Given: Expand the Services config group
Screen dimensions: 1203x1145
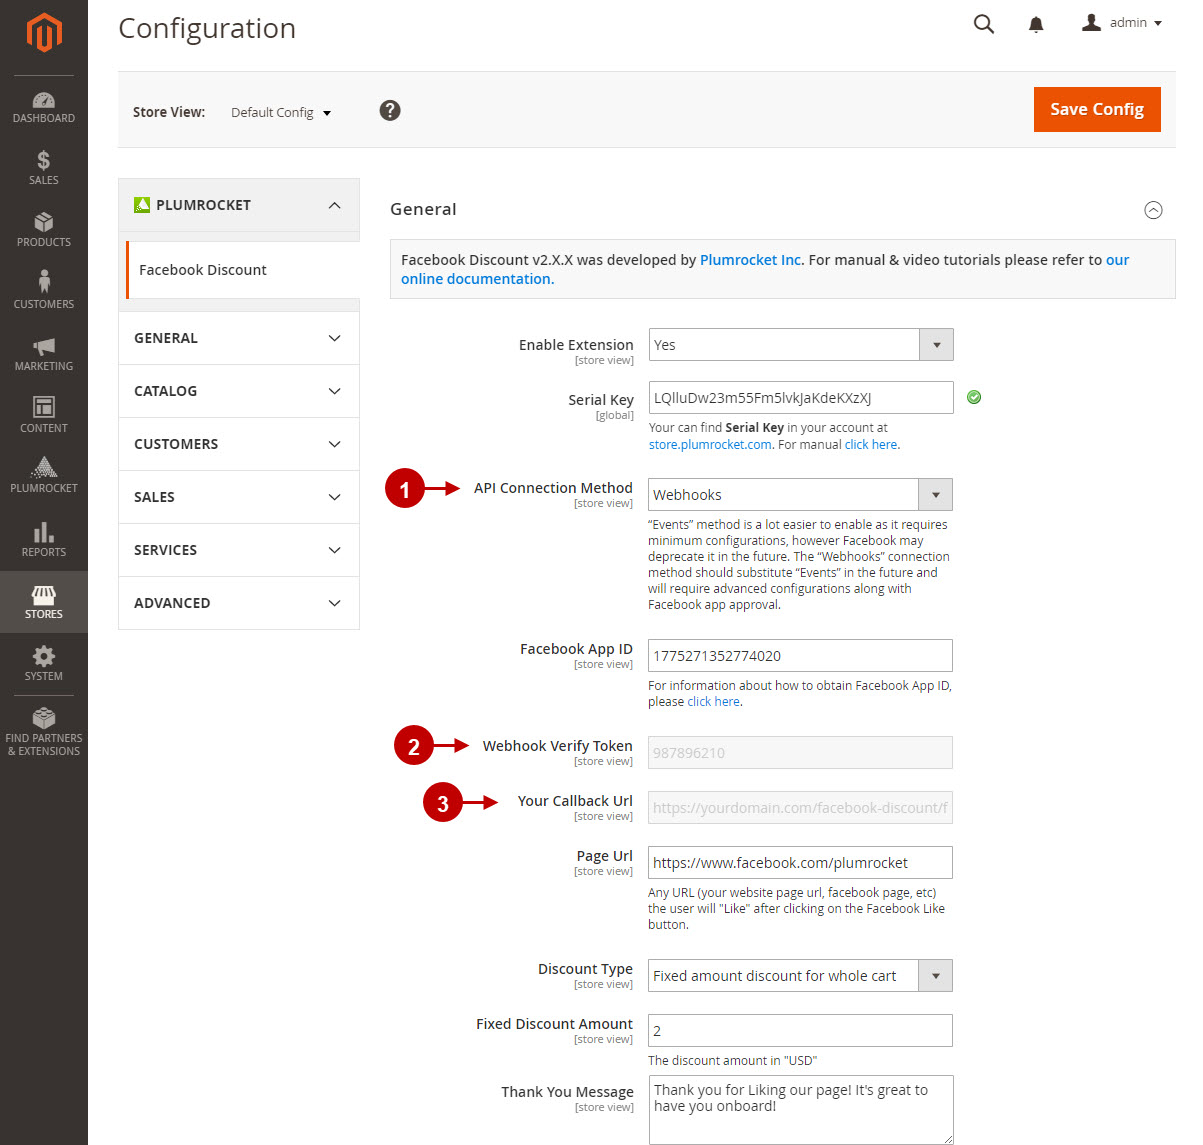Looking at the screenshot, I should click(239, 550).
